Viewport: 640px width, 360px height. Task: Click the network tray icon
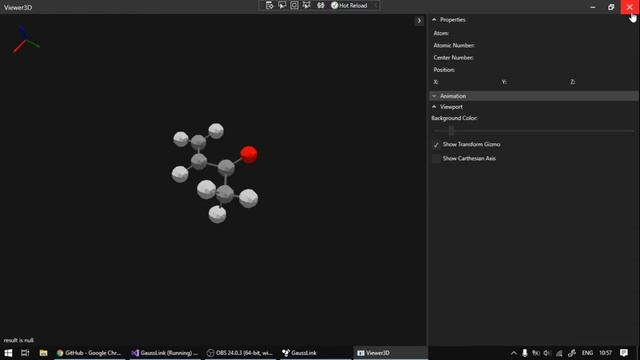click(x=559, y=353)
